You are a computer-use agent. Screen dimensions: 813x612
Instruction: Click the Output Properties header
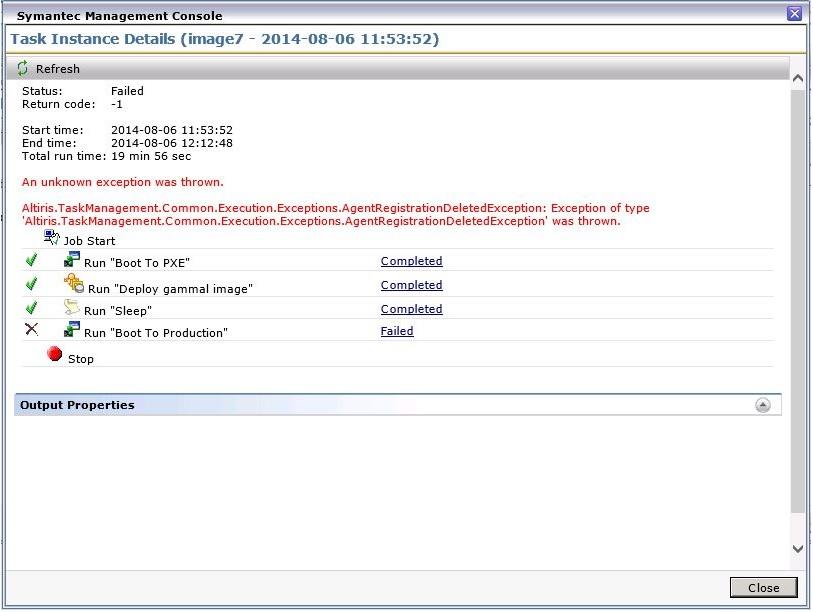tap(398, 405)
